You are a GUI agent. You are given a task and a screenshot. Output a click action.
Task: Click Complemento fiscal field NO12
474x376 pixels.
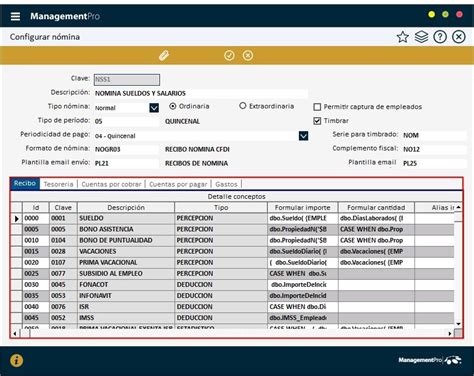pyautogui.click(x=434, y=149)
